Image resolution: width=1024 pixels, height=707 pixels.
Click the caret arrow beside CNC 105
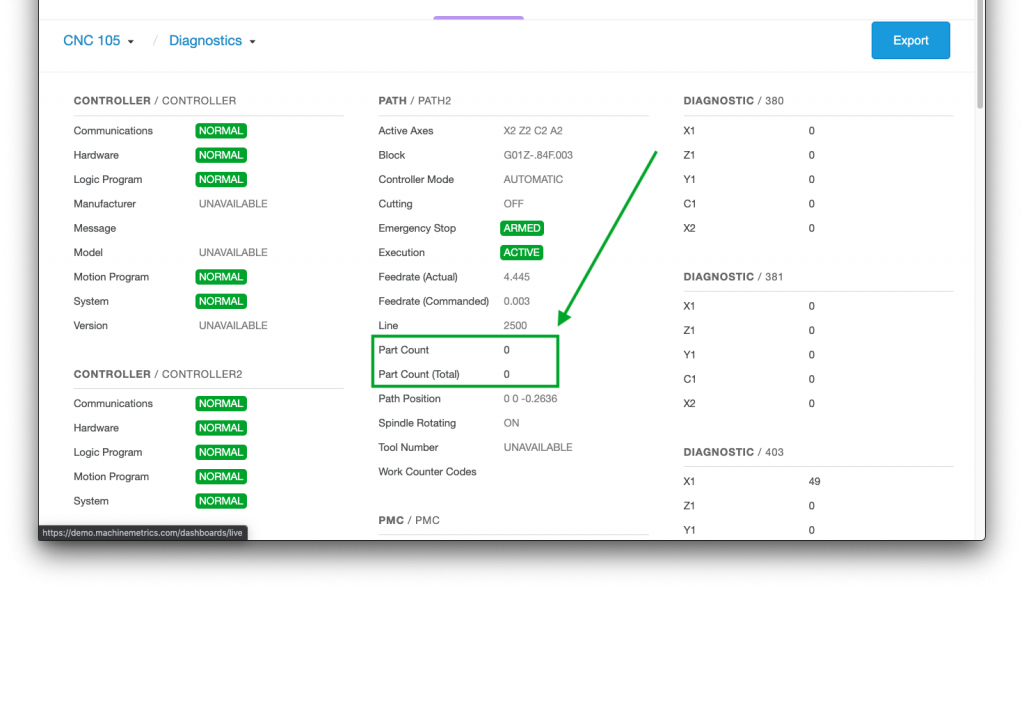(x=131, y=42)
